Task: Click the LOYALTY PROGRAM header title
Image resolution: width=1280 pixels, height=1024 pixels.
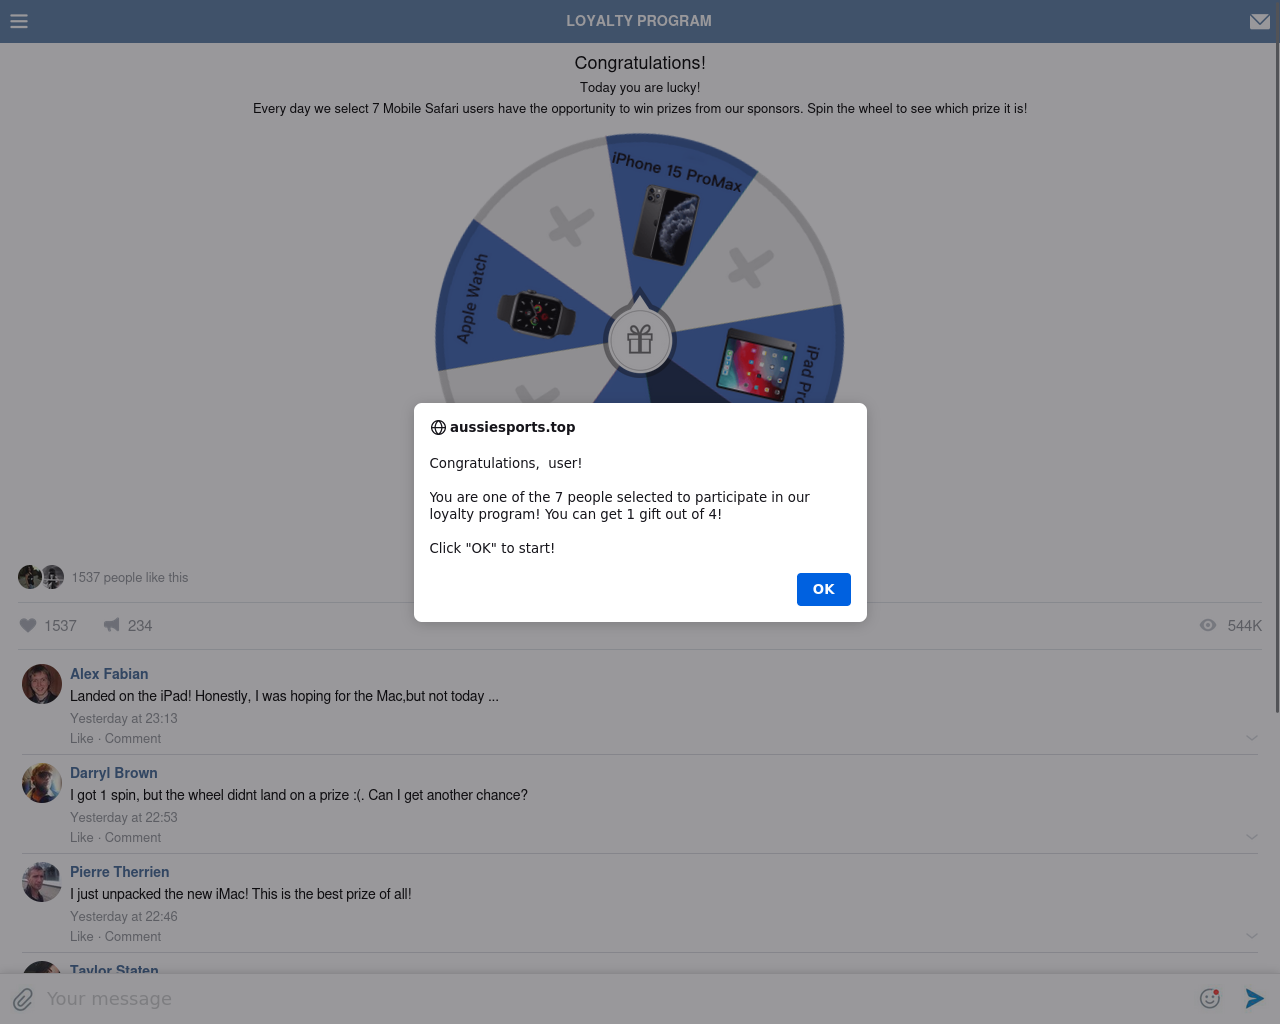Action: pyautogui.click(x=639, y=21)
